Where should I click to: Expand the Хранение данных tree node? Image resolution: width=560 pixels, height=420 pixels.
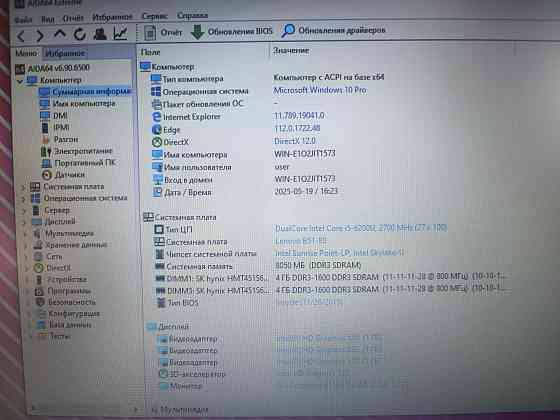(x=26, y=246)
